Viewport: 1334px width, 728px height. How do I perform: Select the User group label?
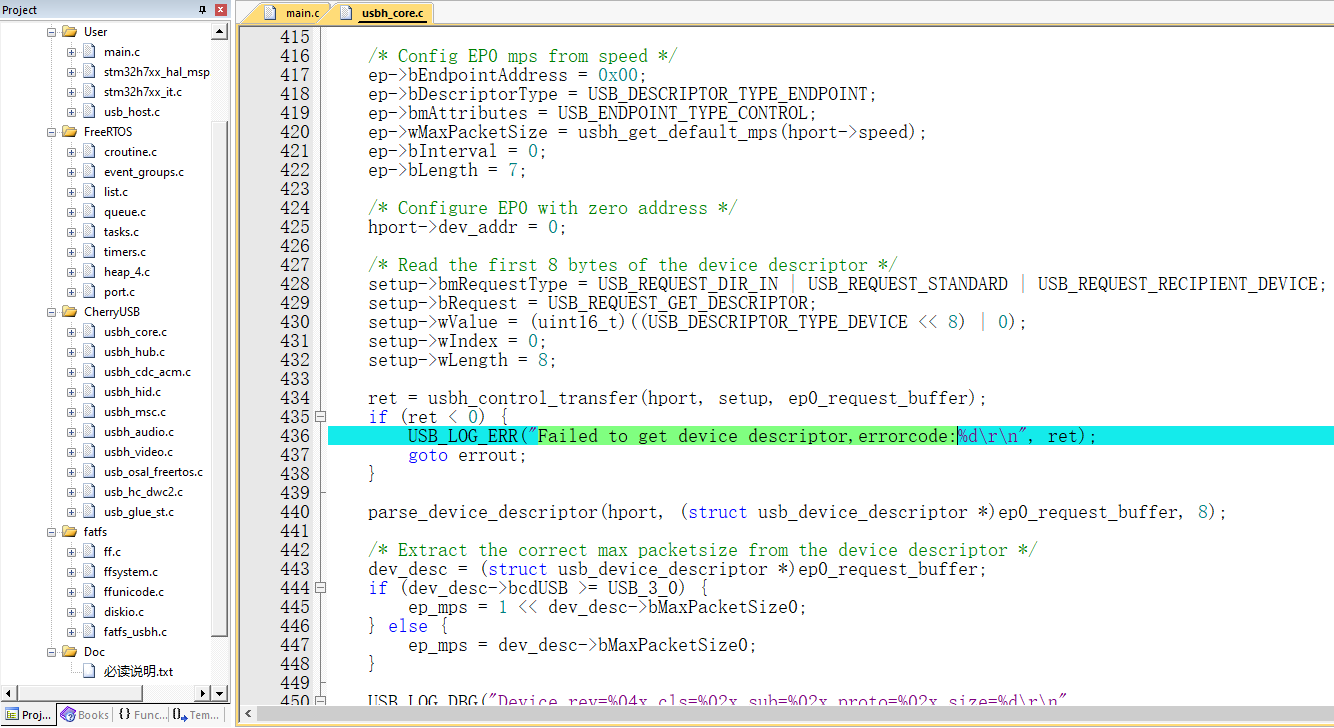pyautogui.click(x=95, y=32)
